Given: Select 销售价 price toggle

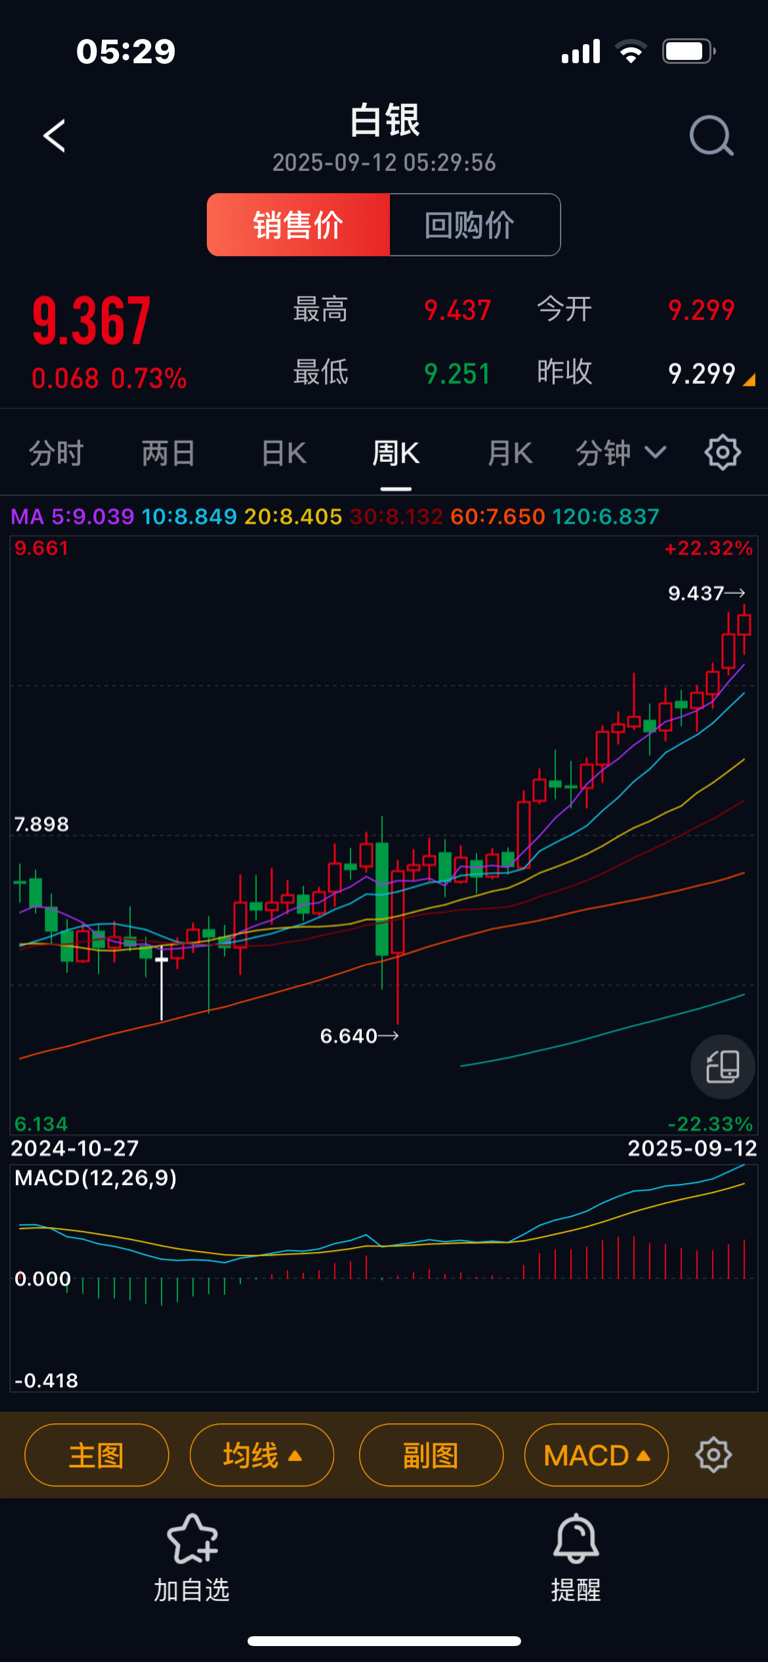Looking at the screenshot, I should 298,225.
